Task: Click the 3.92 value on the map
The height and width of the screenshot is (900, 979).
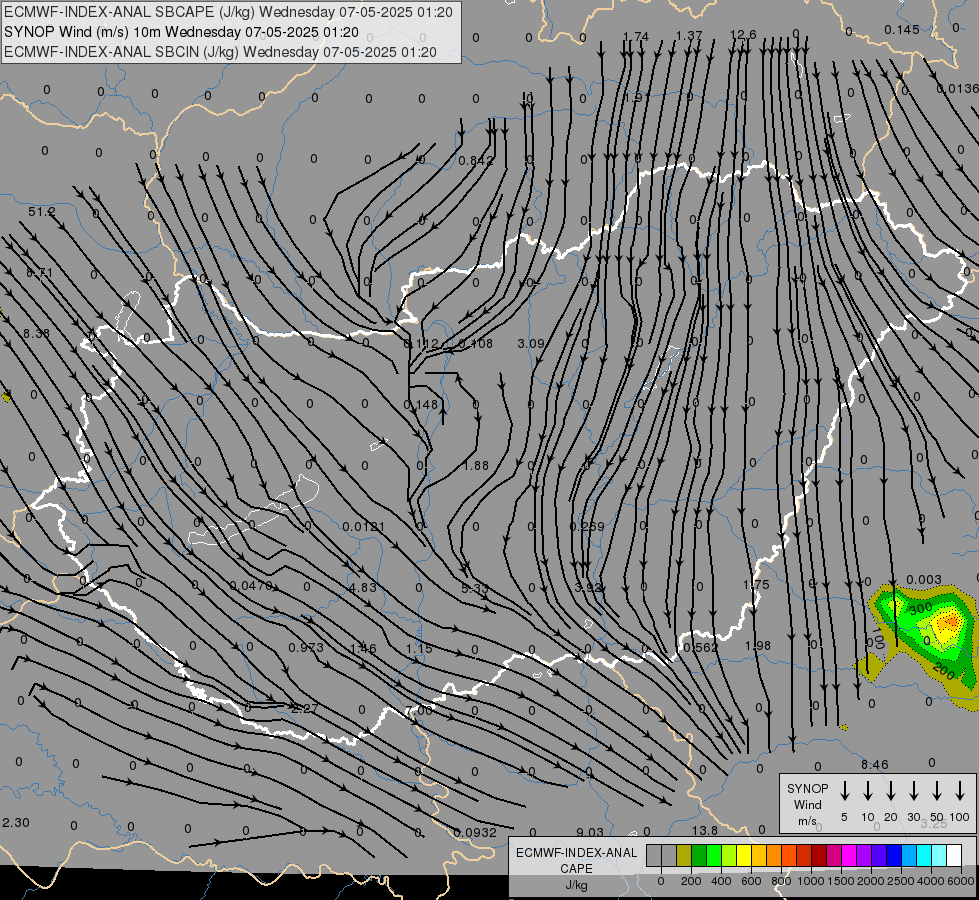Action: pyautogui.click(x=588, y=587)
